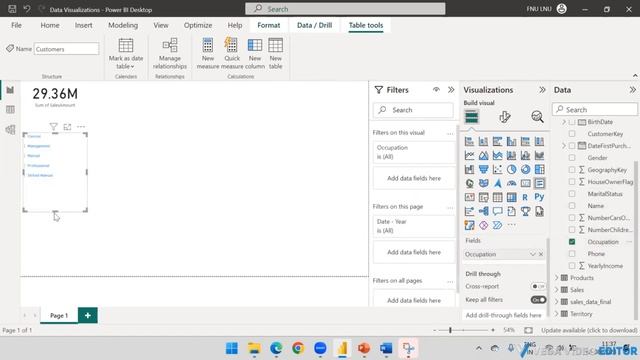
Task: Click Save icon in title bar
Action: click(x=12, y=9)
